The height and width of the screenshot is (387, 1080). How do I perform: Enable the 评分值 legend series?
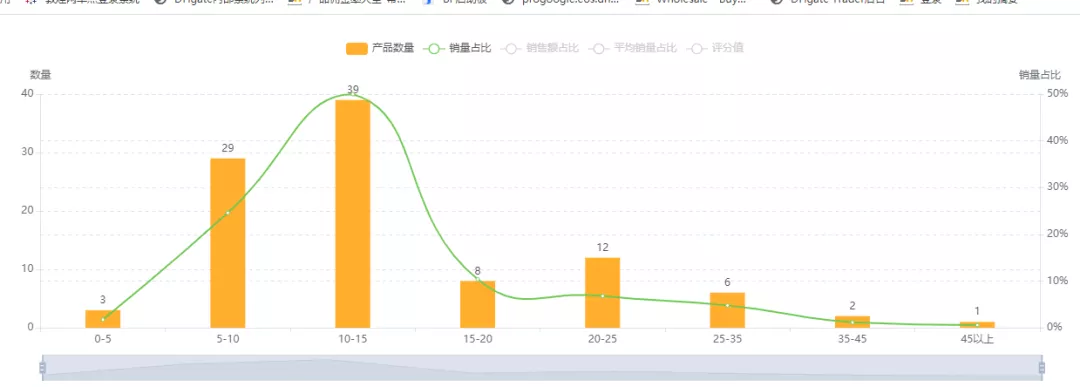coord(714,48)
